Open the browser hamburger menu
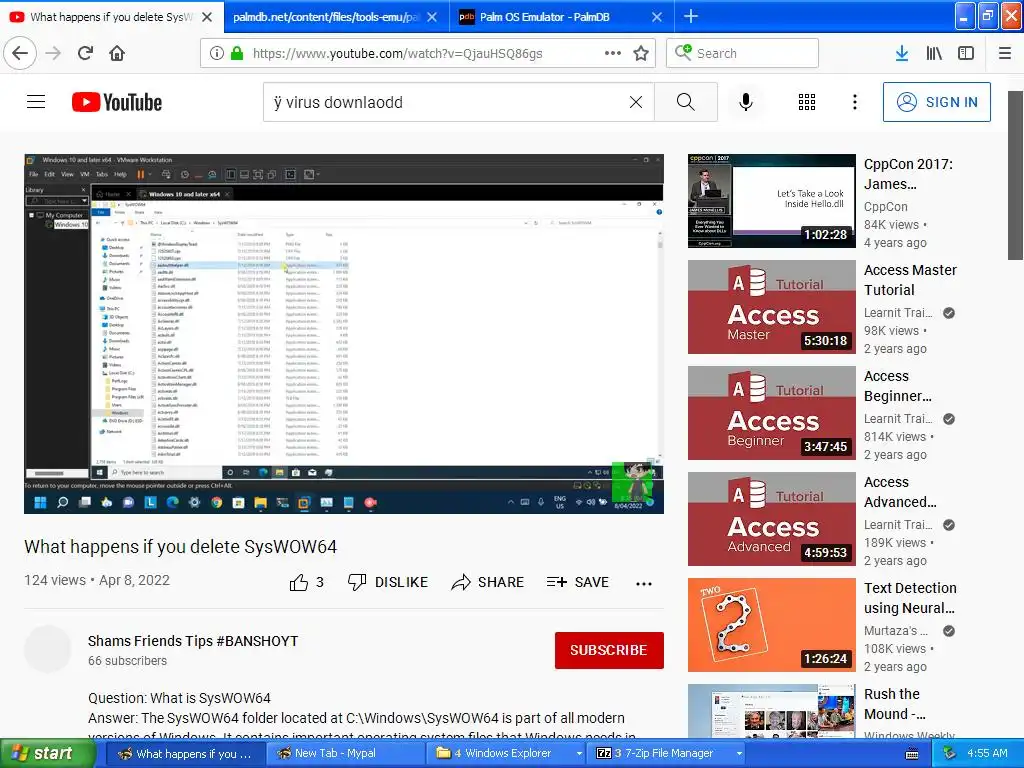This screenshot has width=1024, height=768. tap(1005, 54)
